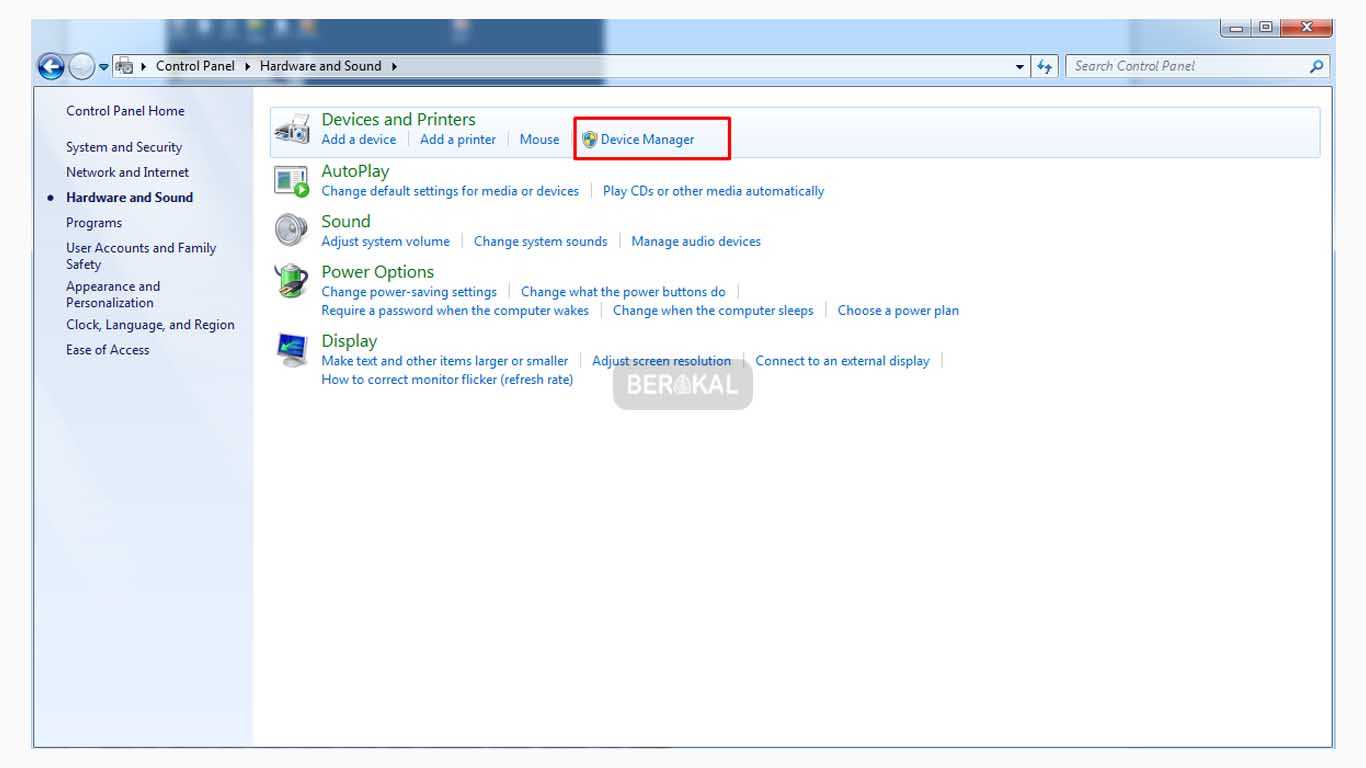Click the Control Panel icon in address bar
Viewport: 1366px width, 768px height.
point(124,66)
